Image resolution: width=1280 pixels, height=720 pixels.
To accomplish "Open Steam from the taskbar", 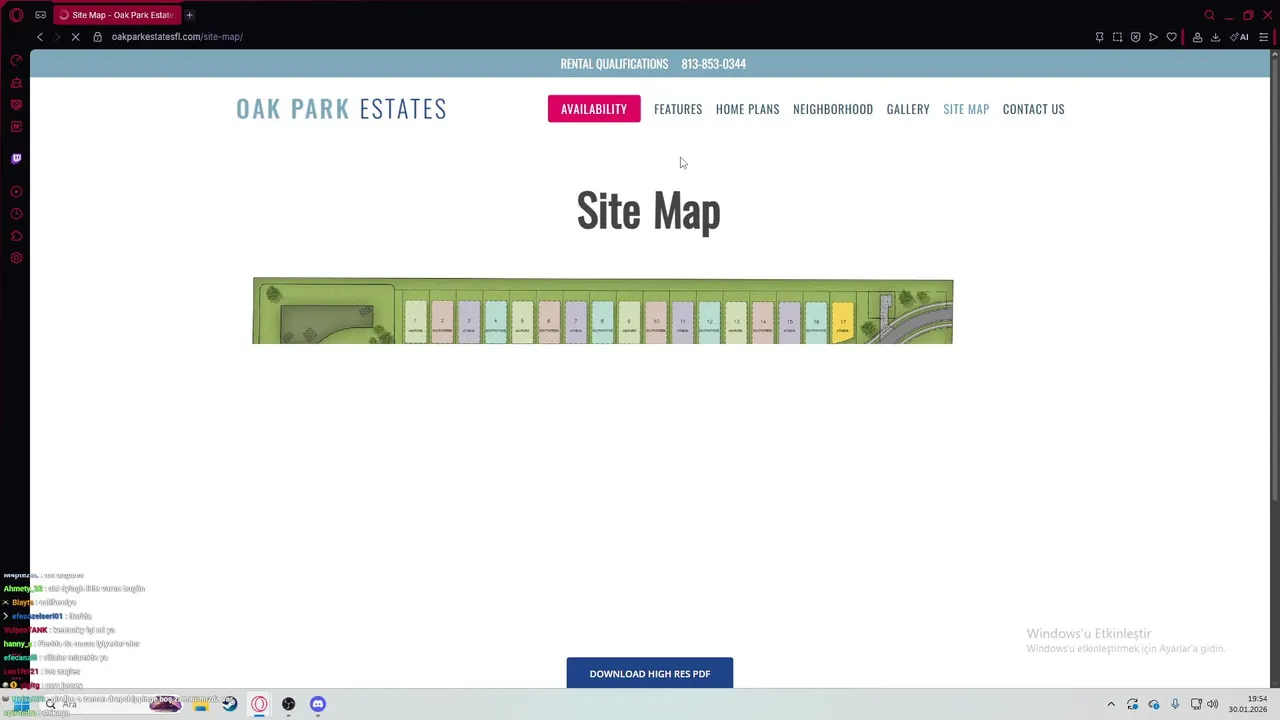I will [x=230, y=704].
